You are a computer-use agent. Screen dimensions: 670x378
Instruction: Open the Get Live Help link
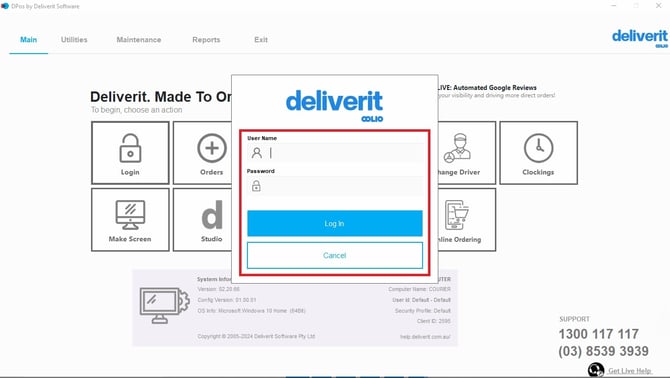coord(630,371)
